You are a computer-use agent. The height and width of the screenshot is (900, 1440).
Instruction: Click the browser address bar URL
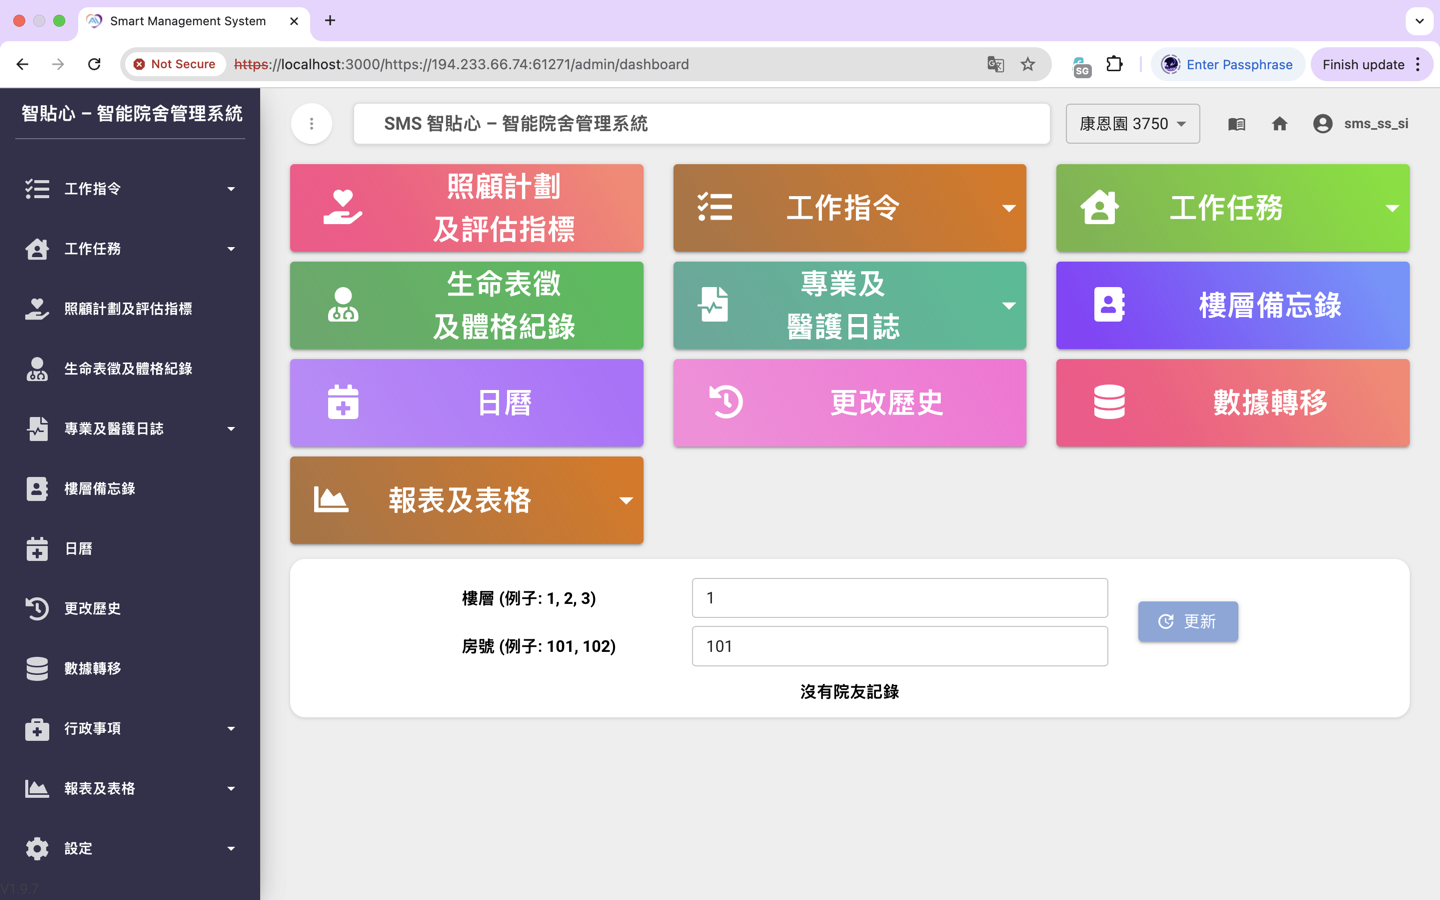coord(461,64)
